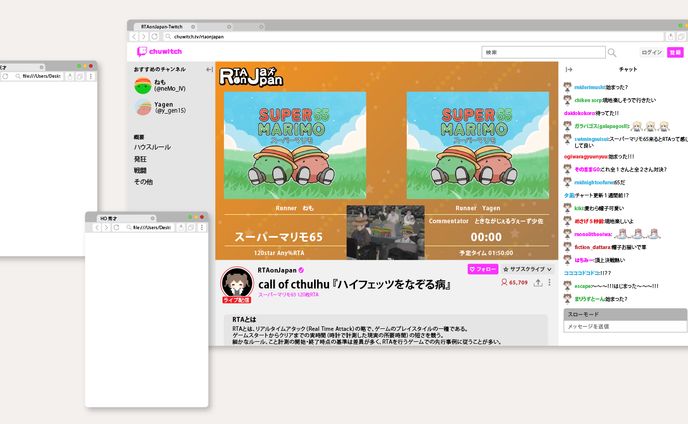Reload page in the HO 秀才 window

[x=116, y=227]
